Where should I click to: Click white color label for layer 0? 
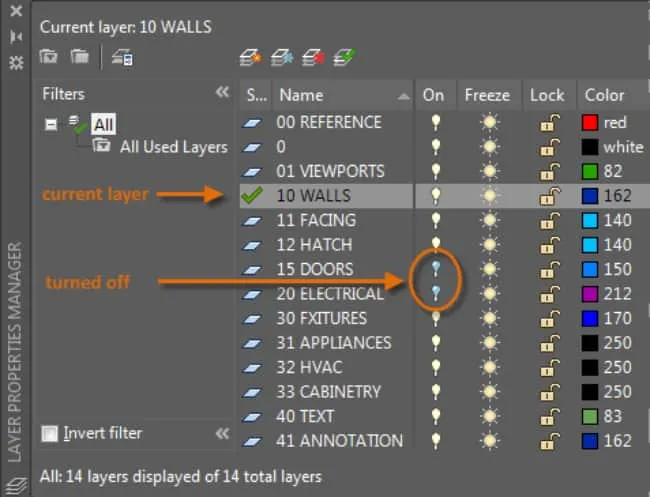(623, 147)
